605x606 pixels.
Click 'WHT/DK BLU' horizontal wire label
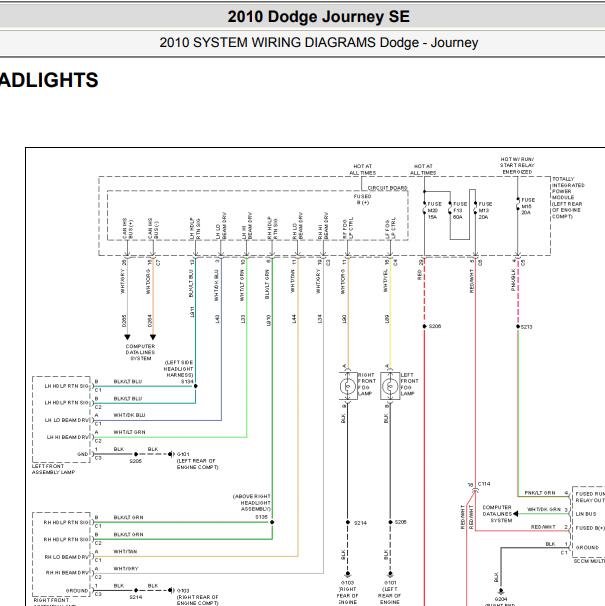[x=129, y=415]
